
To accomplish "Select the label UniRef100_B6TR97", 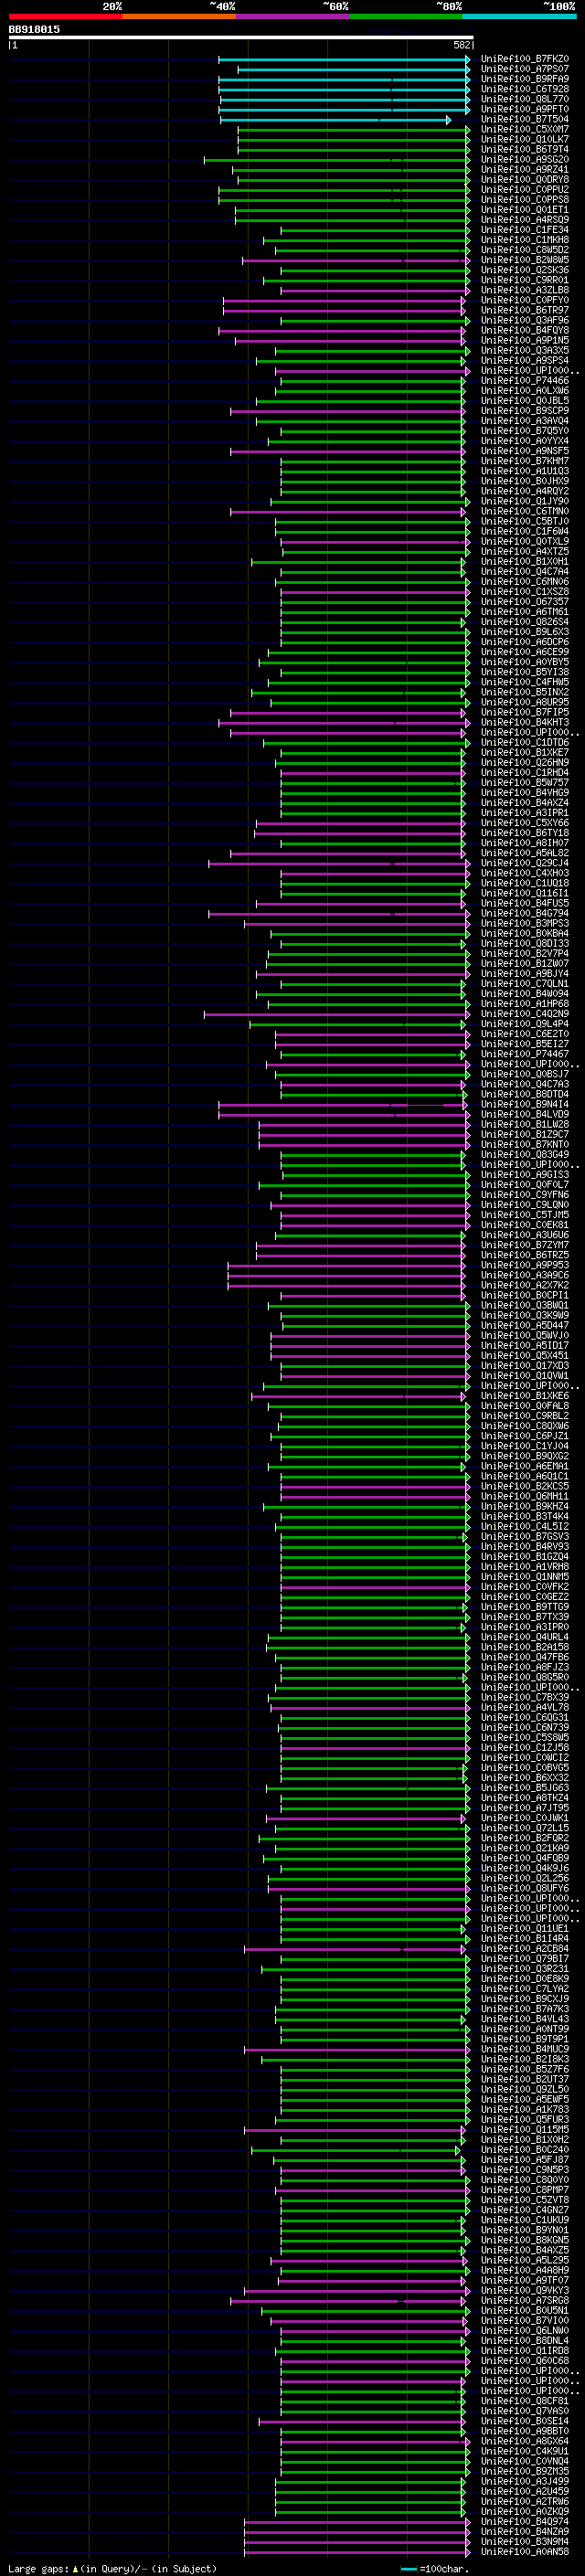I will (x=524, y=310).
